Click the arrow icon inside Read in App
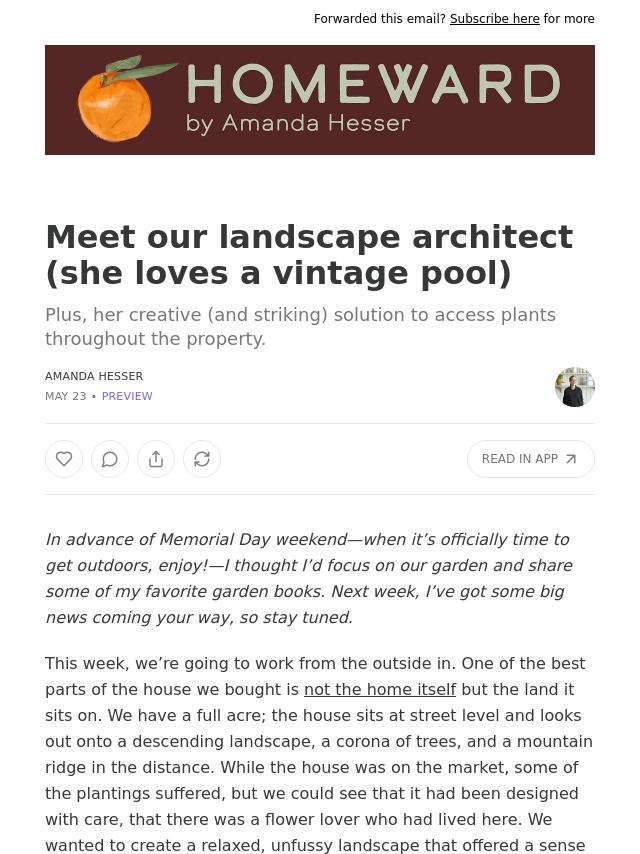640x854 pixels. [571, 459]
